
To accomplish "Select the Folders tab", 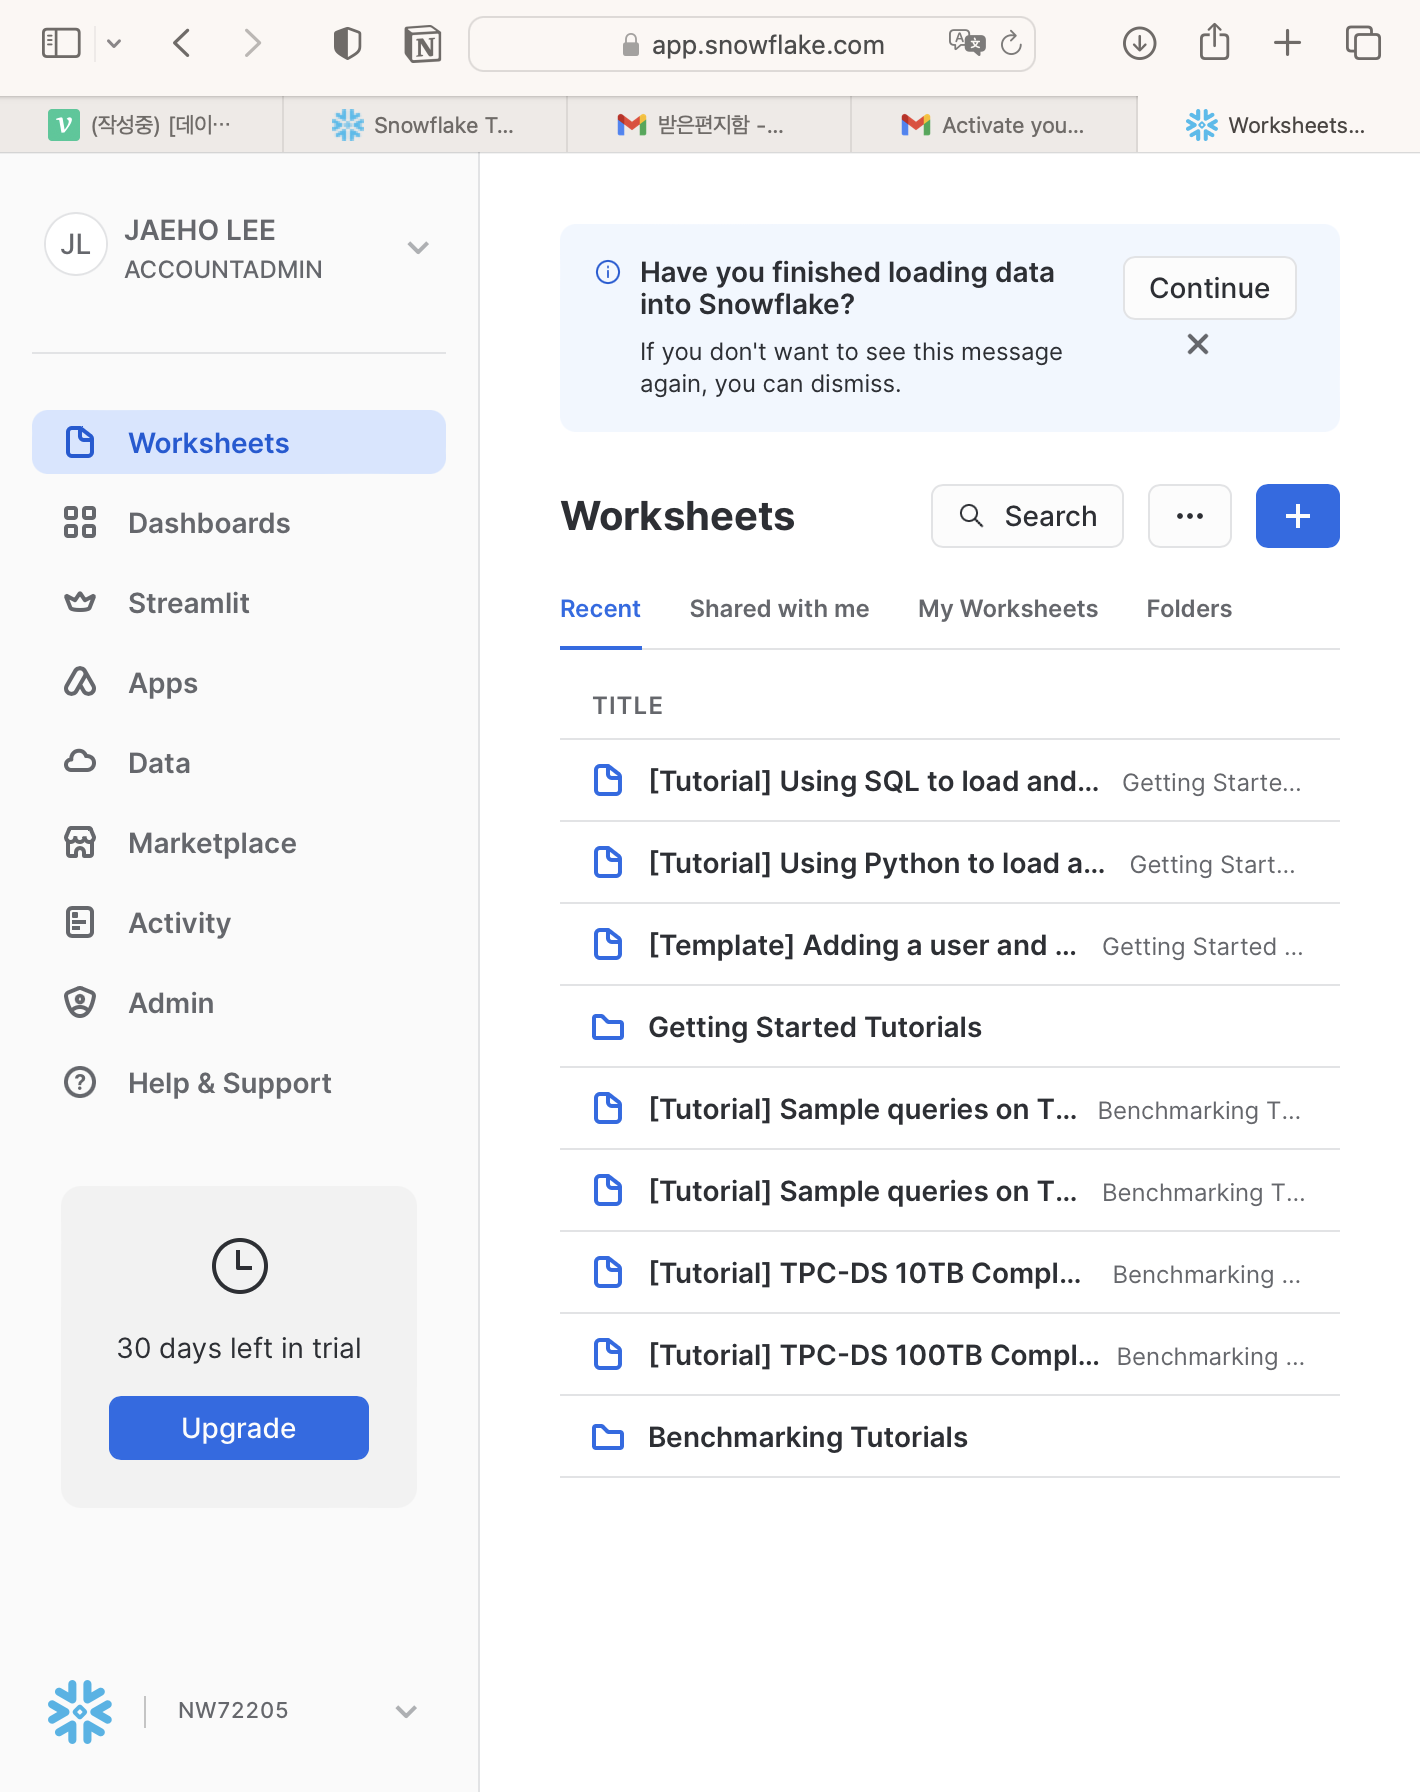I will 1189,609.
